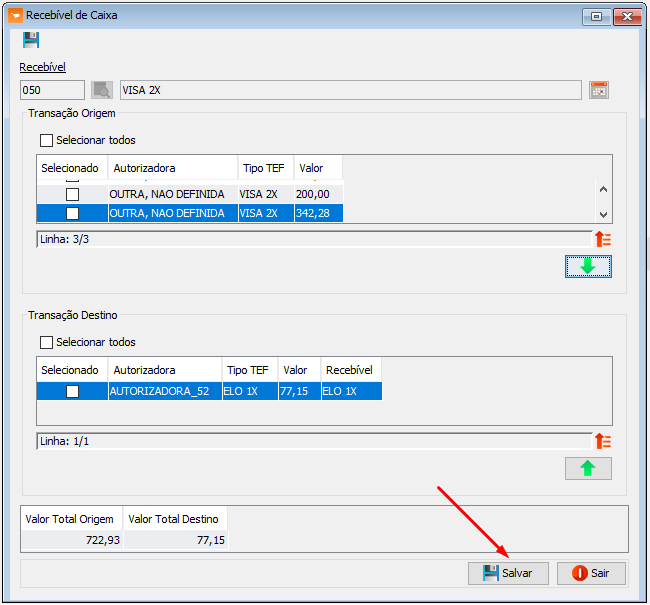Viewport: 650px width, 605px height.
Task: Enable Selecionar todos in Transação Origem
Action: click(x=47, y=141)
